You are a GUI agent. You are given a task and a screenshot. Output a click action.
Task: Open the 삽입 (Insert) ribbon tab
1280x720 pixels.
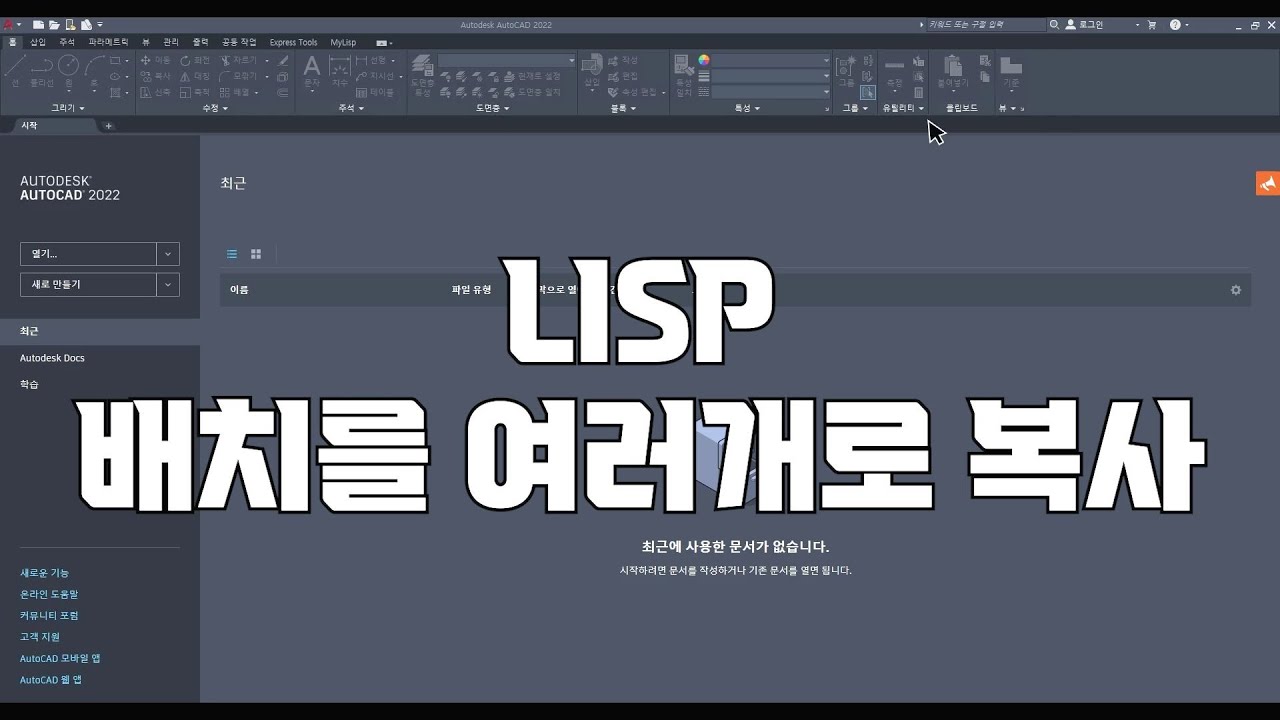pos(38,42)
